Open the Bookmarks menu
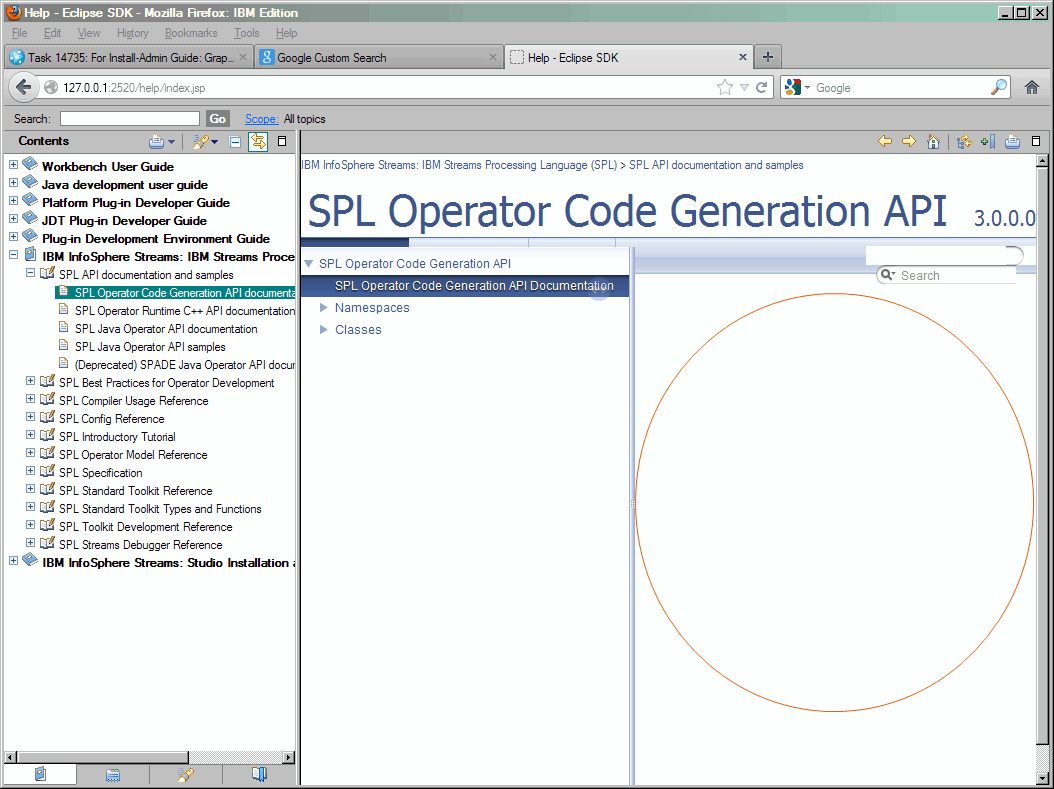Image resolution: width=1054 pixels, height=789 pixels. (191, 33)
